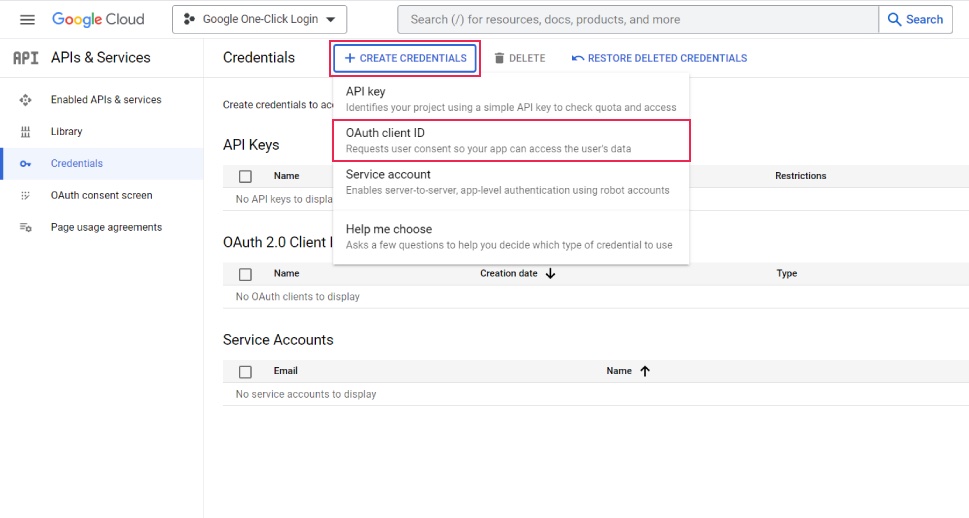Sort by Creation date down arrow

point(551,273)
